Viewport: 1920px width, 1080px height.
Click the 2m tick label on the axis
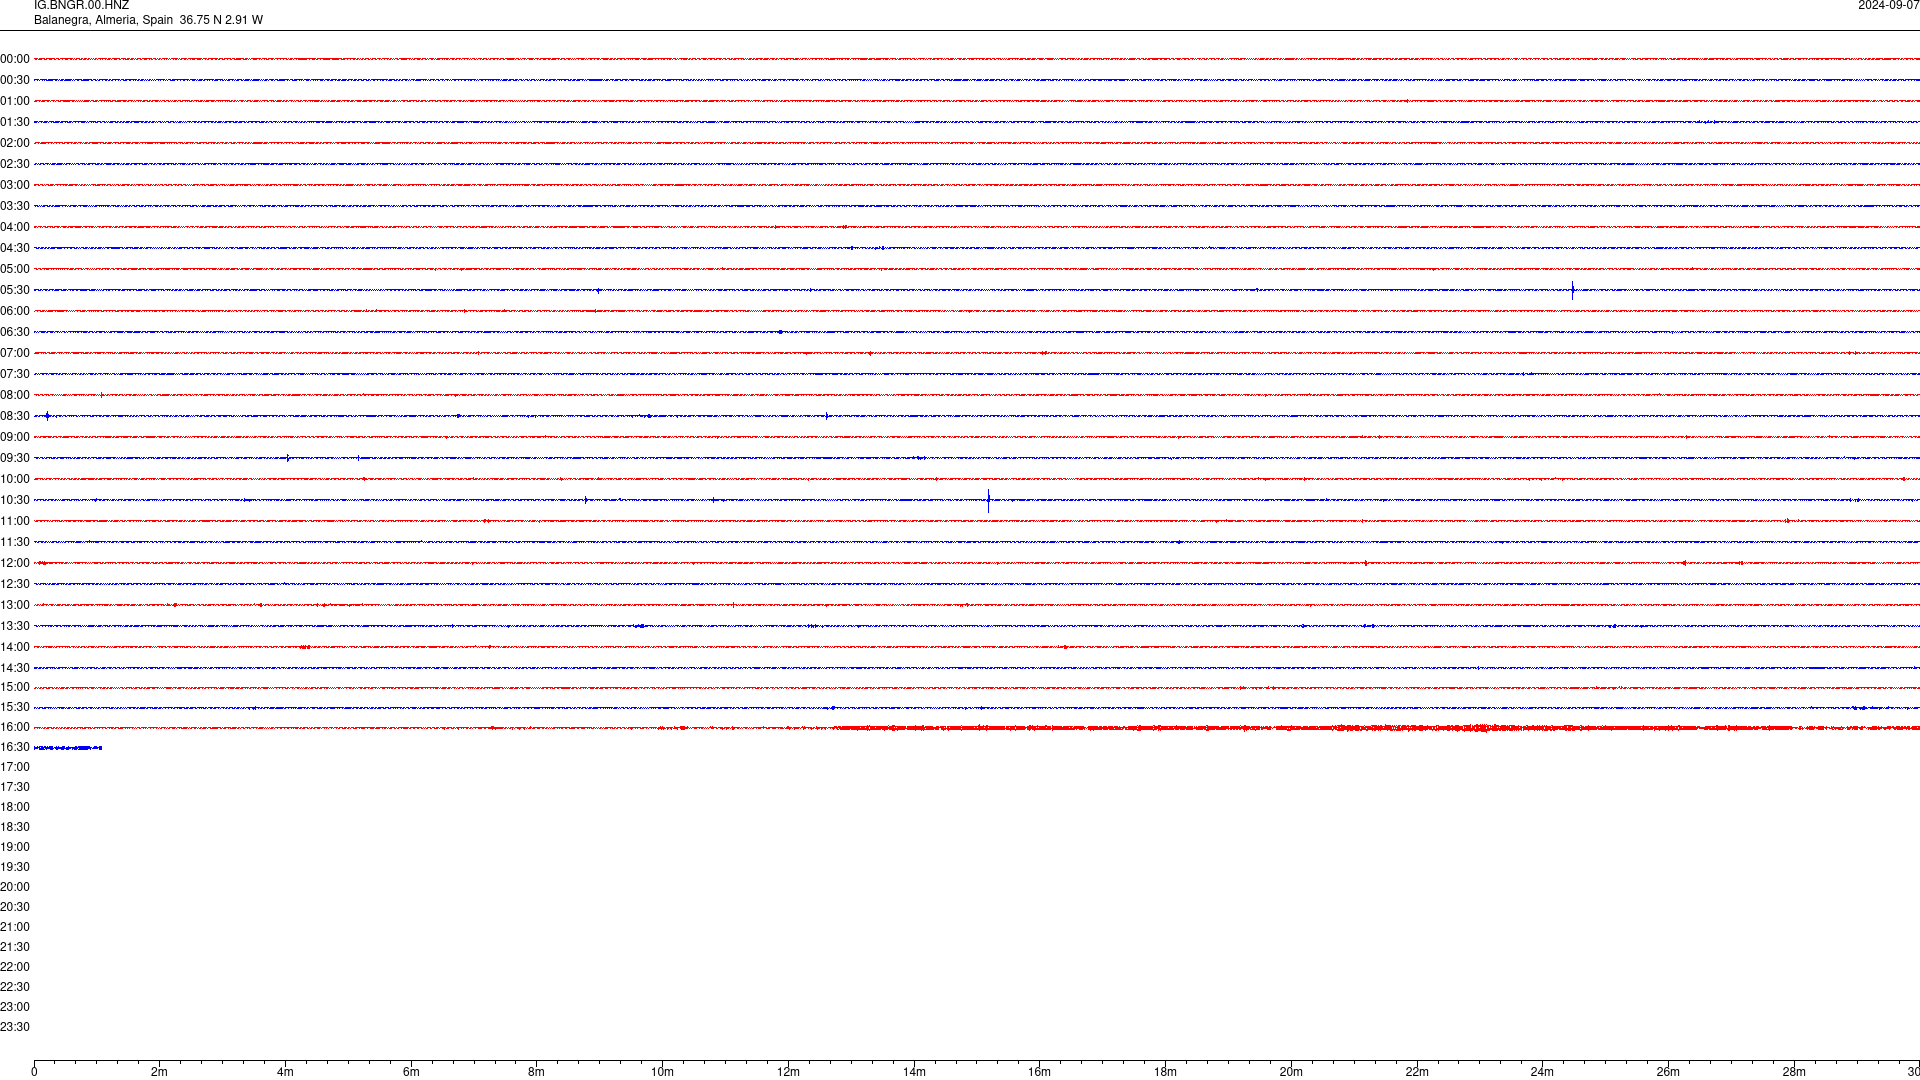[x=160, y=1072]
